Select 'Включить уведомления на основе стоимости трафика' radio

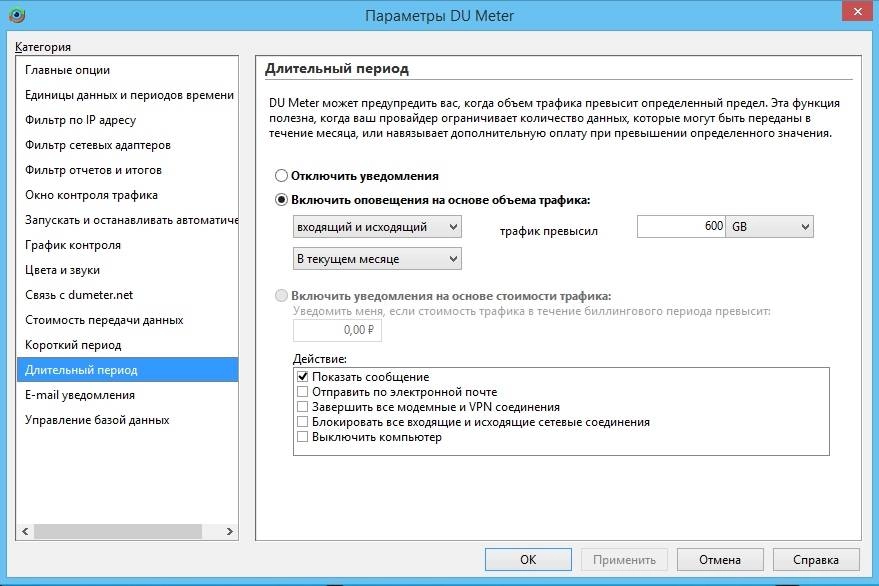281,296
